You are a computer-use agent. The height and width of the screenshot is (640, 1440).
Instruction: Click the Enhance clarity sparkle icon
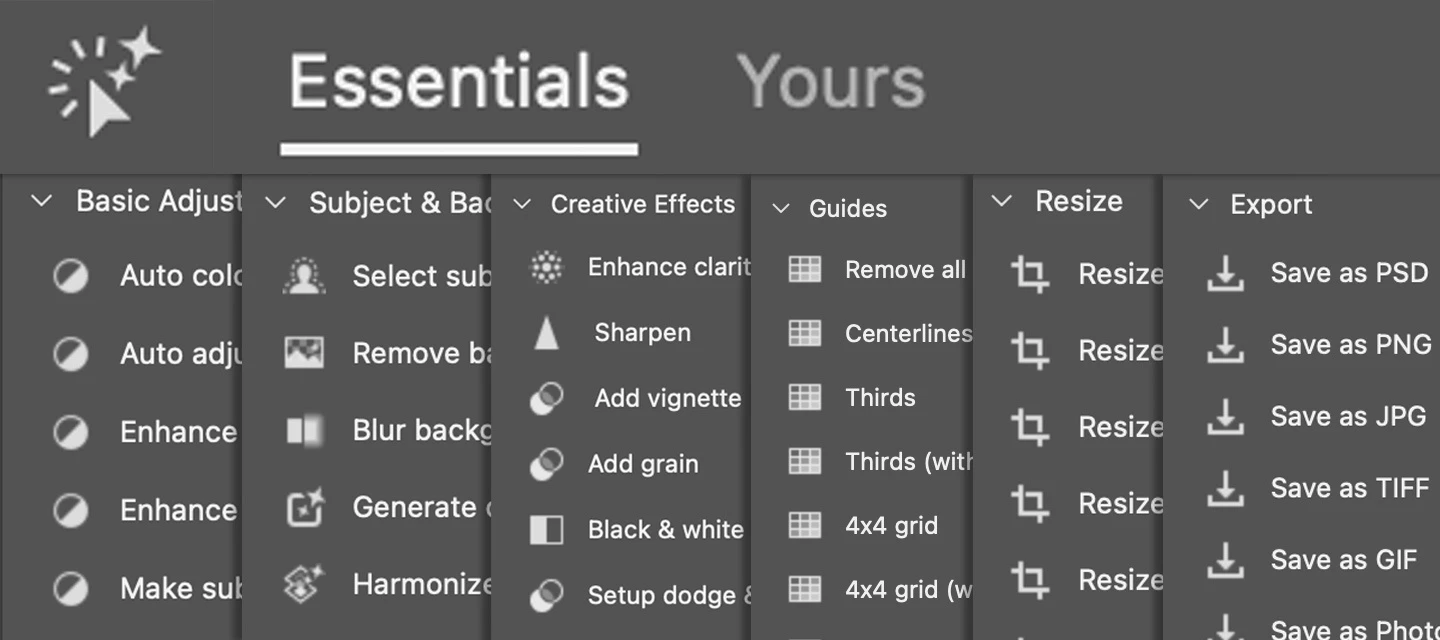(545, 267)
